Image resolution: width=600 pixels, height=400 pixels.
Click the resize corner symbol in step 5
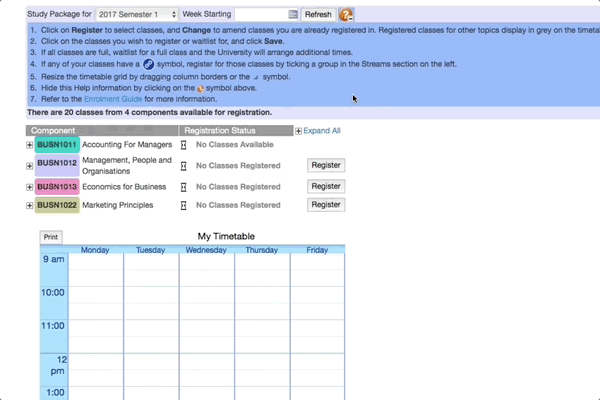pos(256,77)
